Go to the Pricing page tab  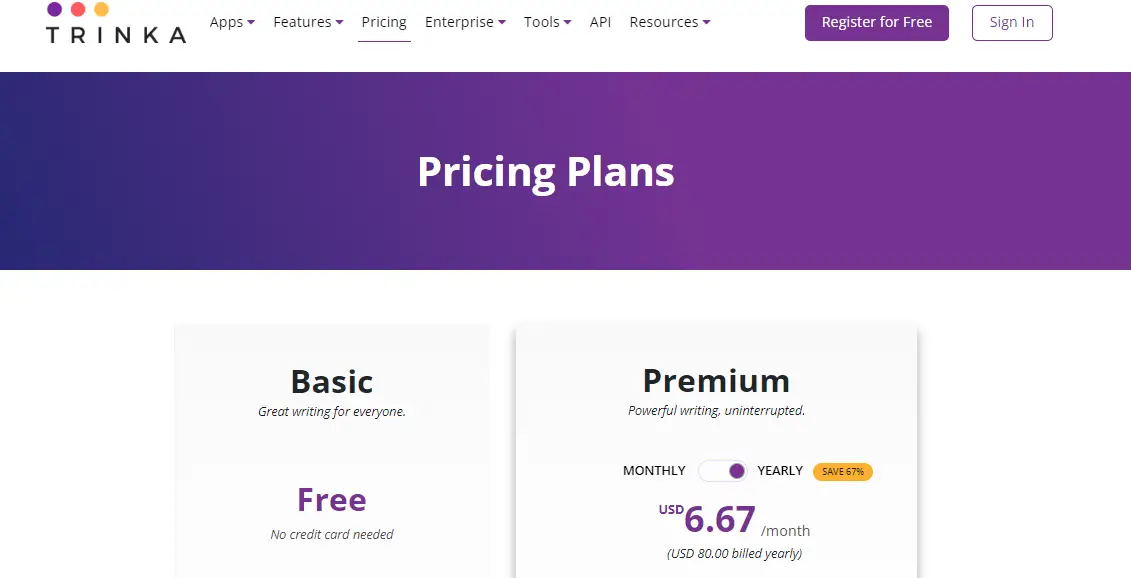pyautogui.click(x=384, y=22)
